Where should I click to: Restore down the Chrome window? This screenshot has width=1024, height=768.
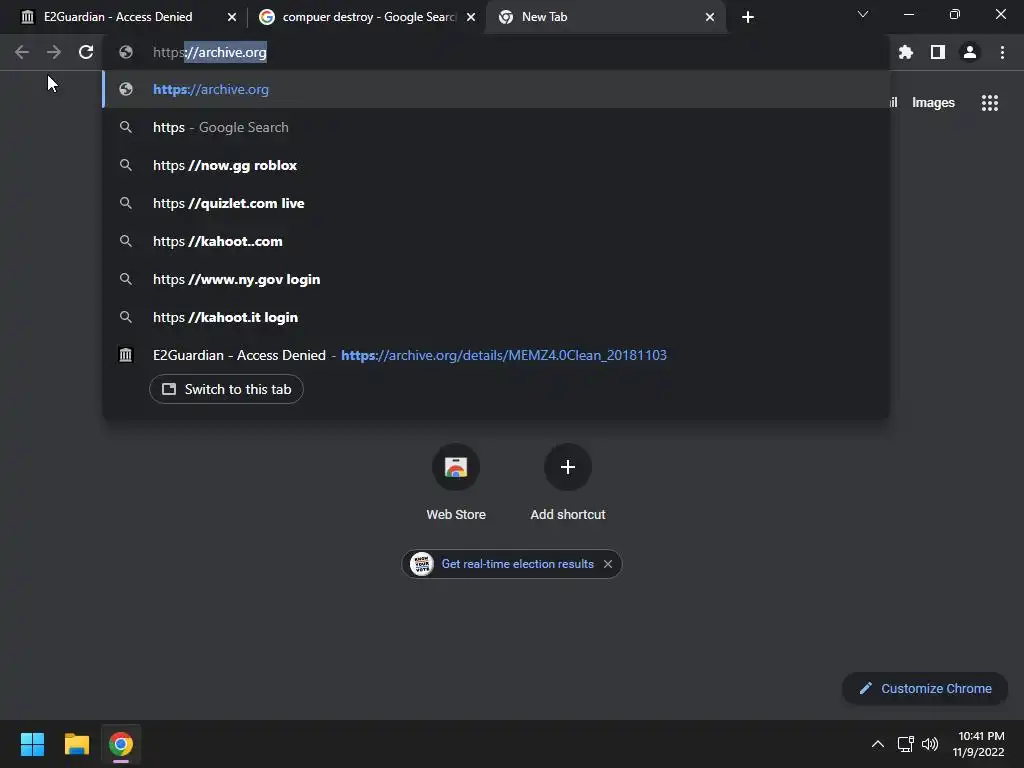(x=955, y=14)
